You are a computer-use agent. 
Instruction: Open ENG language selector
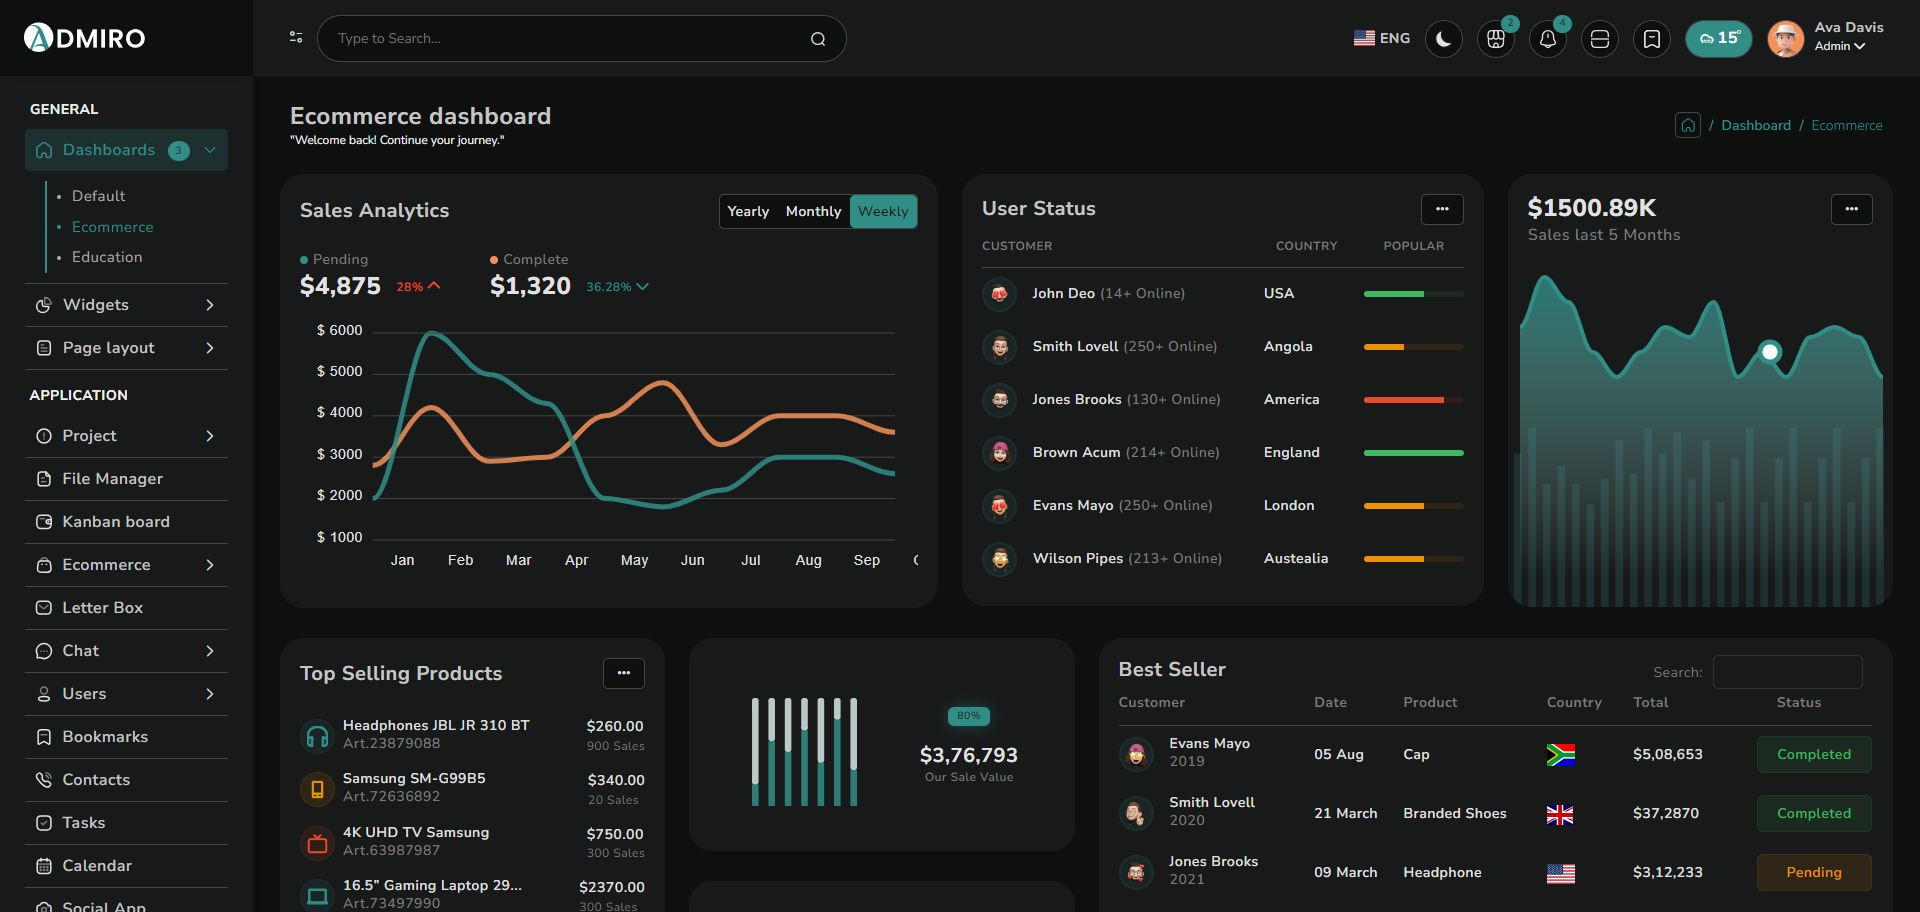(1381, 38)
